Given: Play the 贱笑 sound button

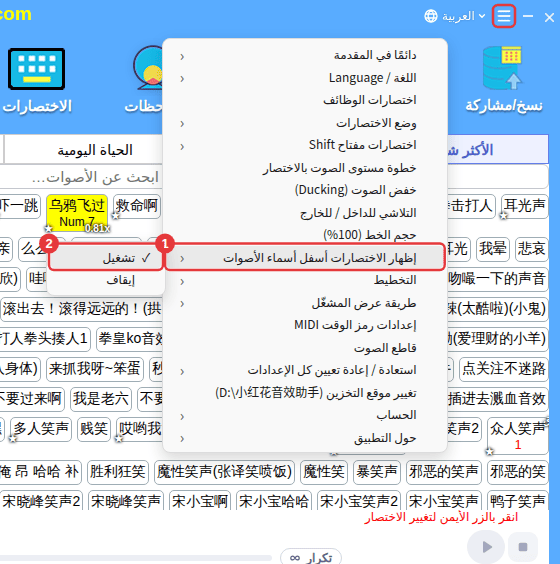Looking at the screenshot, I should 94,429.
